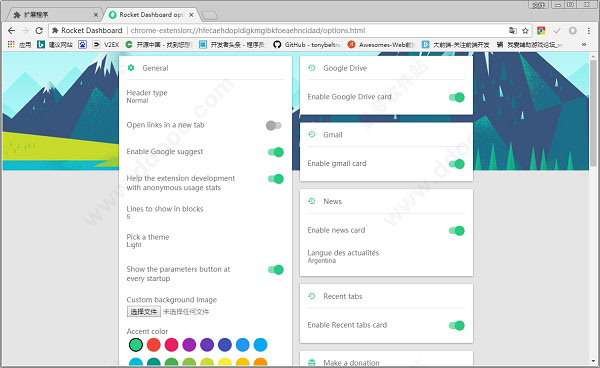This screenshot has width=600, height=368.
Task: Toggle Show the parameters button at startup
Action: click(x=276, y=270)
